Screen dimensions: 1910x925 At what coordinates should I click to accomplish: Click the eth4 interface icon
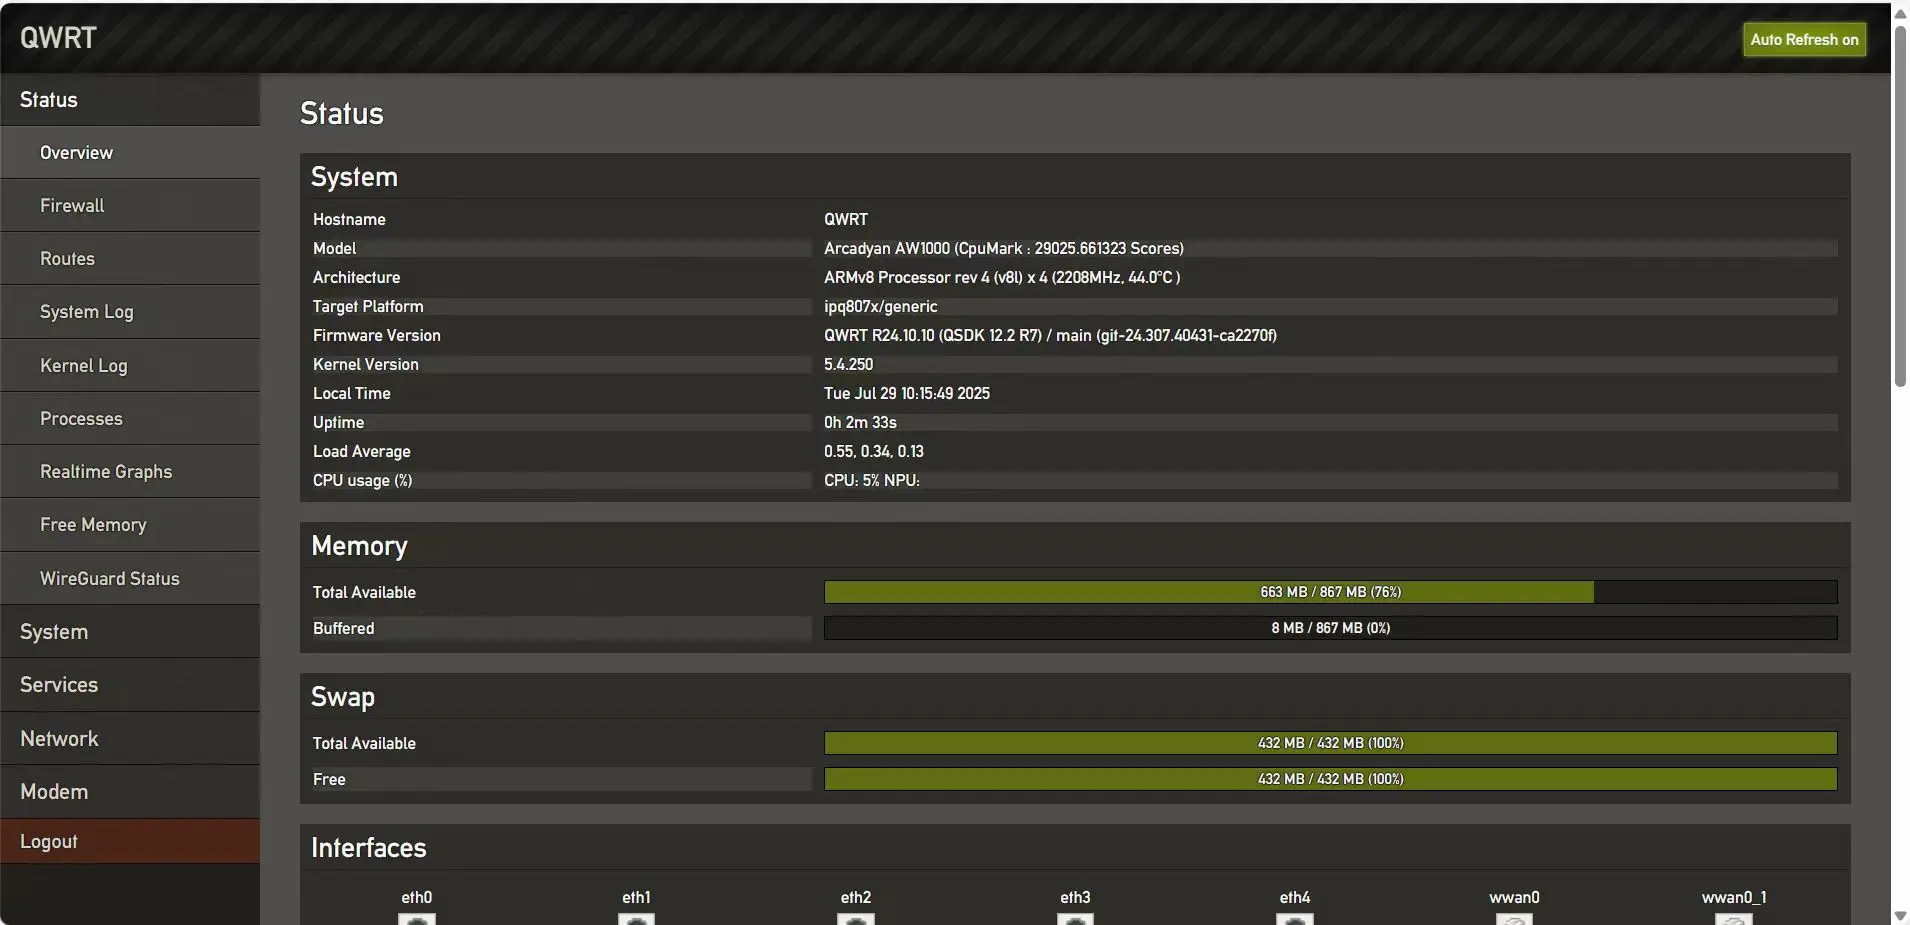(x=1294, y=918)
